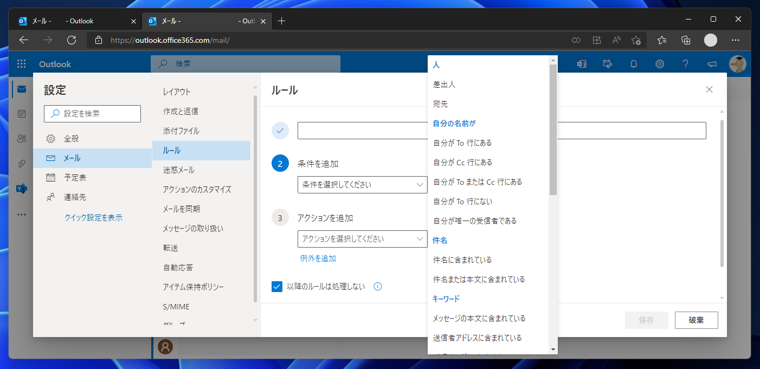The image size is (760, 369).
Task: Open the account profile picture
Action: pyautogui.click(x=737, y=64)
